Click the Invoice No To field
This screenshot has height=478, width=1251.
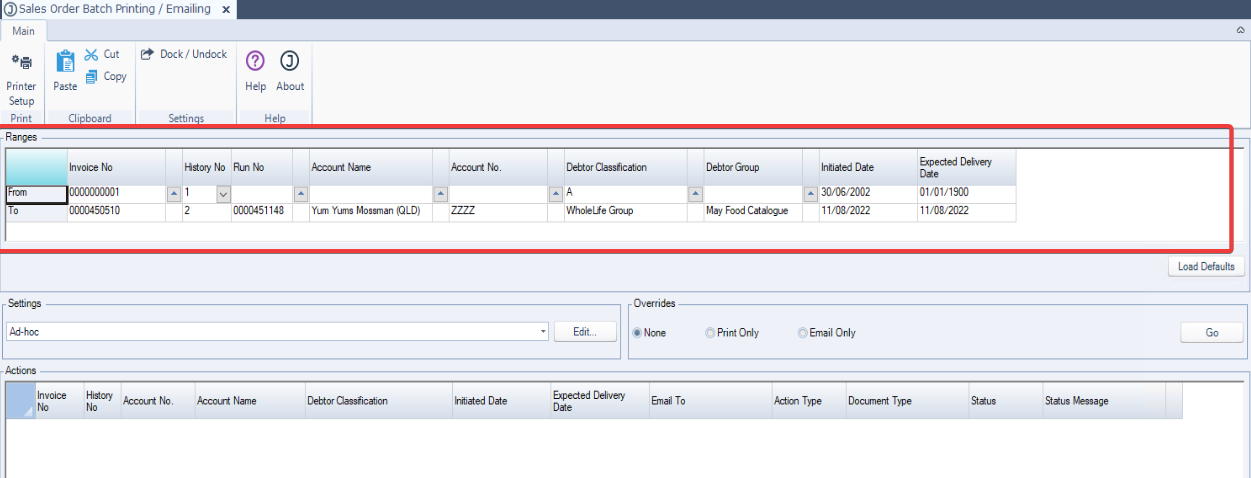click(115, 212)
